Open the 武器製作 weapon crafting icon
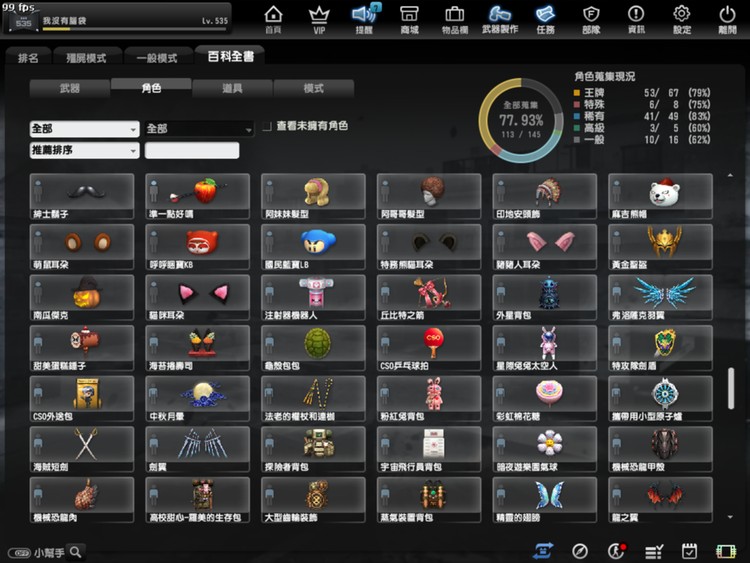Screen dimensions: 750x563 tap(500, 19)
